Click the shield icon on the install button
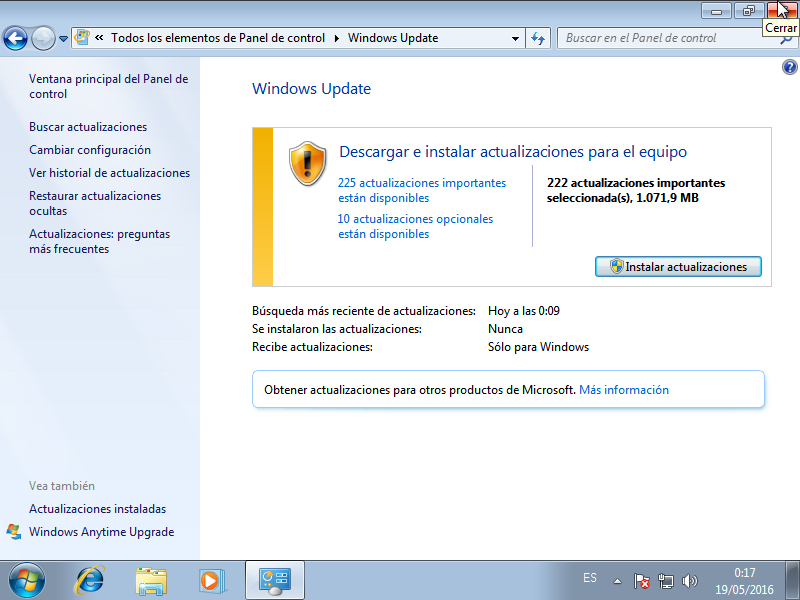 point(617,266)
